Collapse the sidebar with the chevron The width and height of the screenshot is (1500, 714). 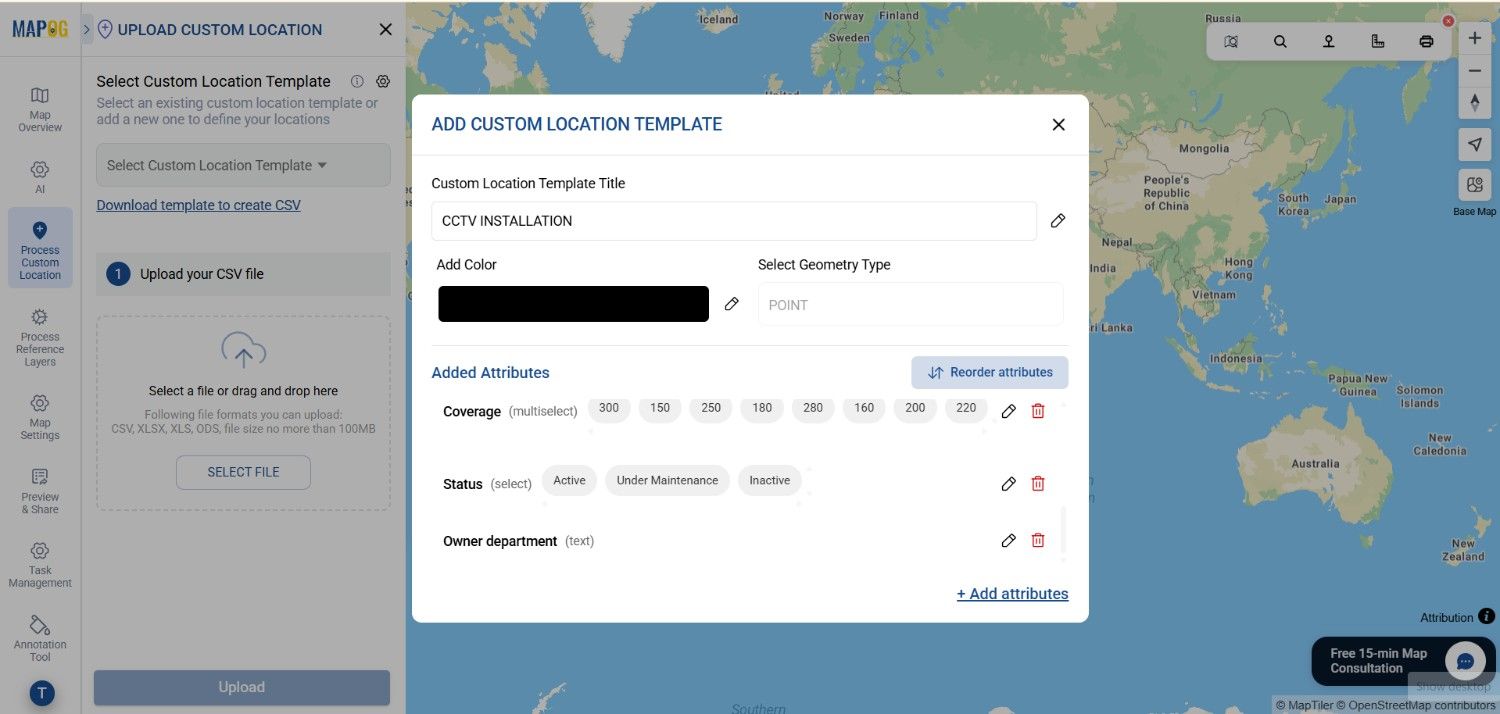[86, 29]
